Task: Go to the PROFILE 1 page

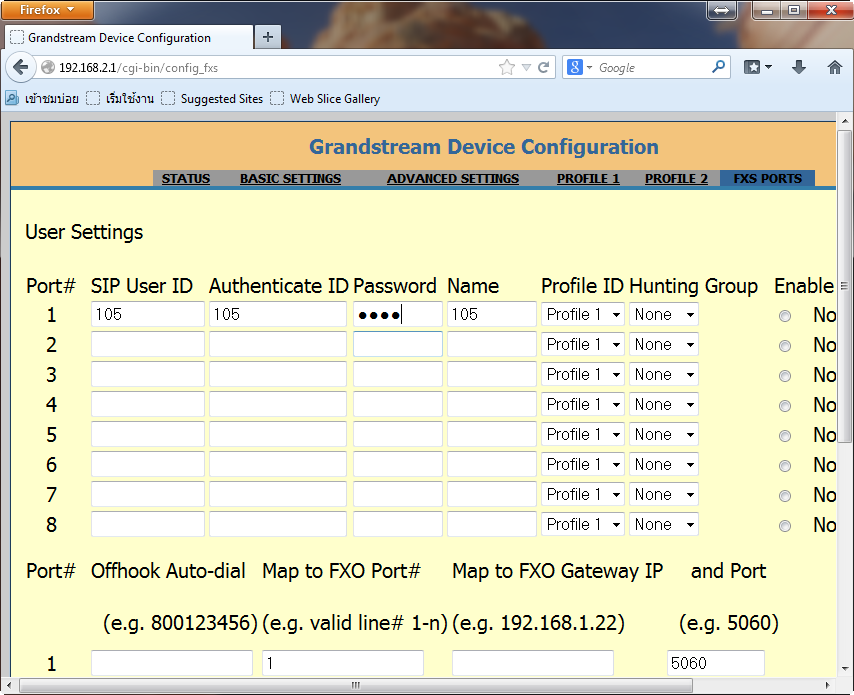Action: (x=588, y=179)
